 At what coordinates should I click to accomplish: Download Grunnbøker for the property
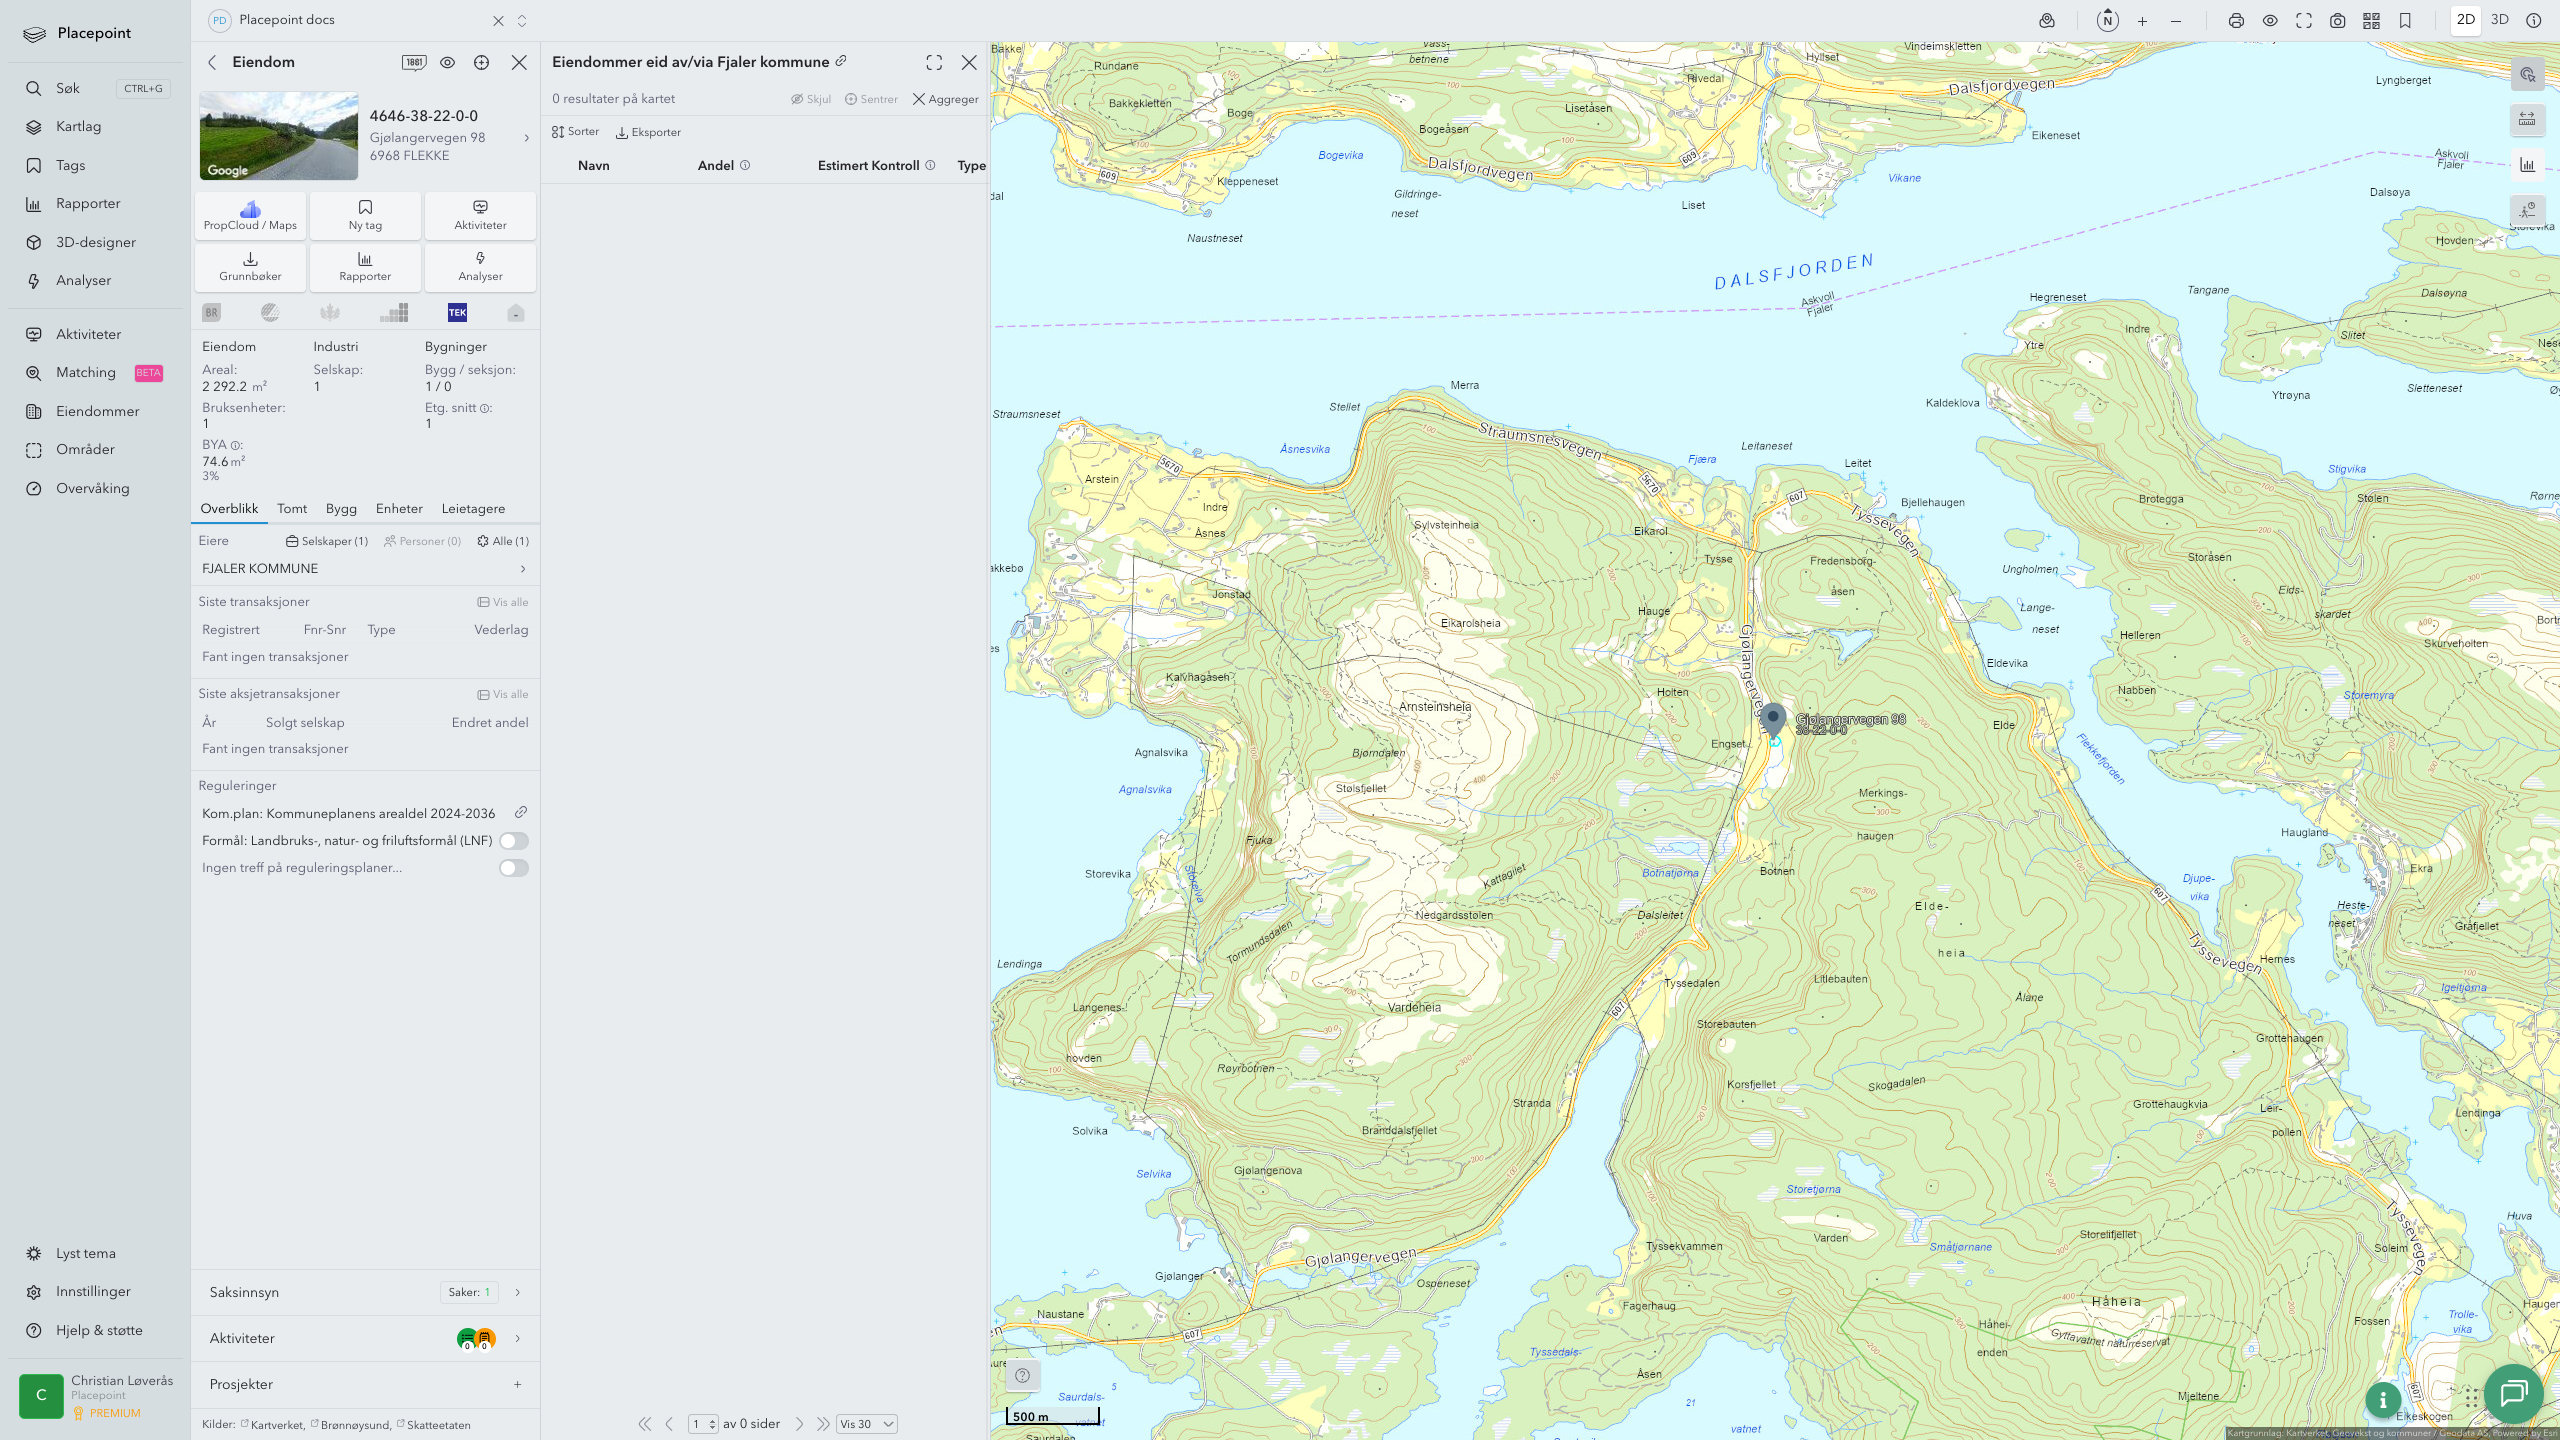250,267
